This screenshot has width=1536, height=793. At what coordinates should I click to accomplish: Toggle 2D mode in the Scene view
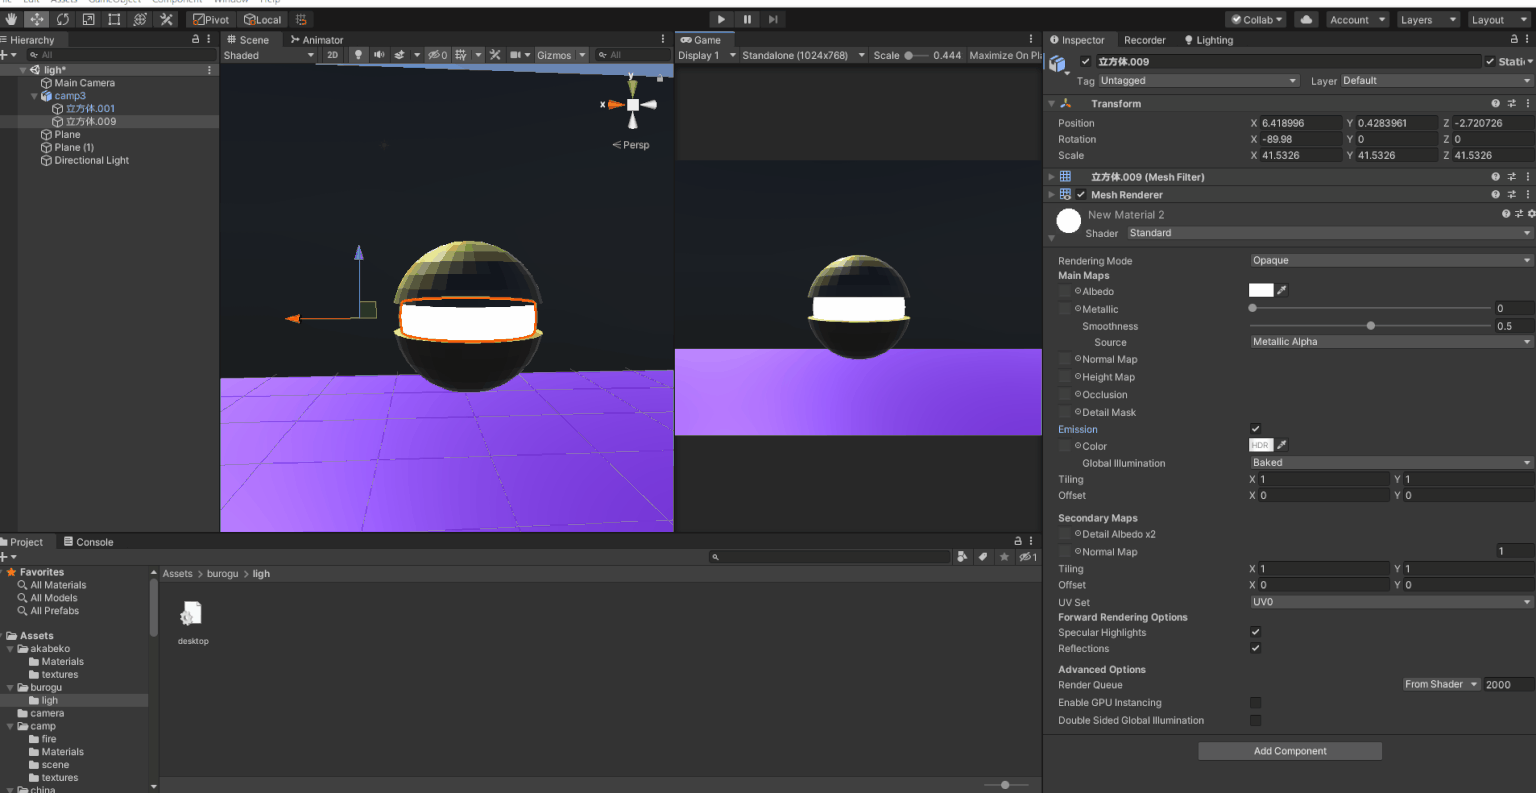(331, 55)
